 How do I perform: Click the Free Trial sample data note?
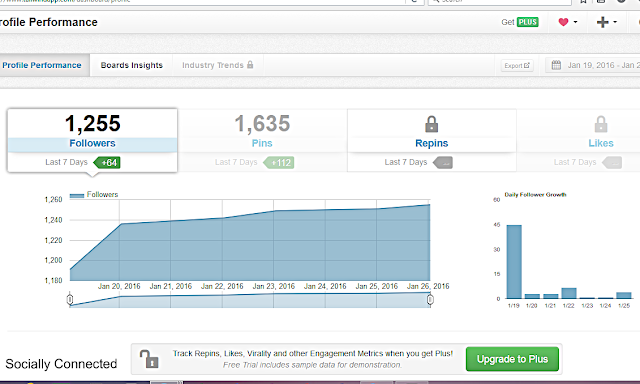coord(312,365)
